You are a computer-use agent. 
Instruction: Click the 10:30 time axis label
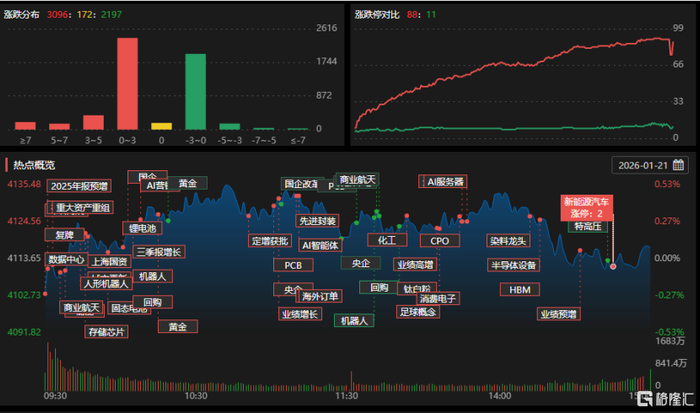pos(196,396)
